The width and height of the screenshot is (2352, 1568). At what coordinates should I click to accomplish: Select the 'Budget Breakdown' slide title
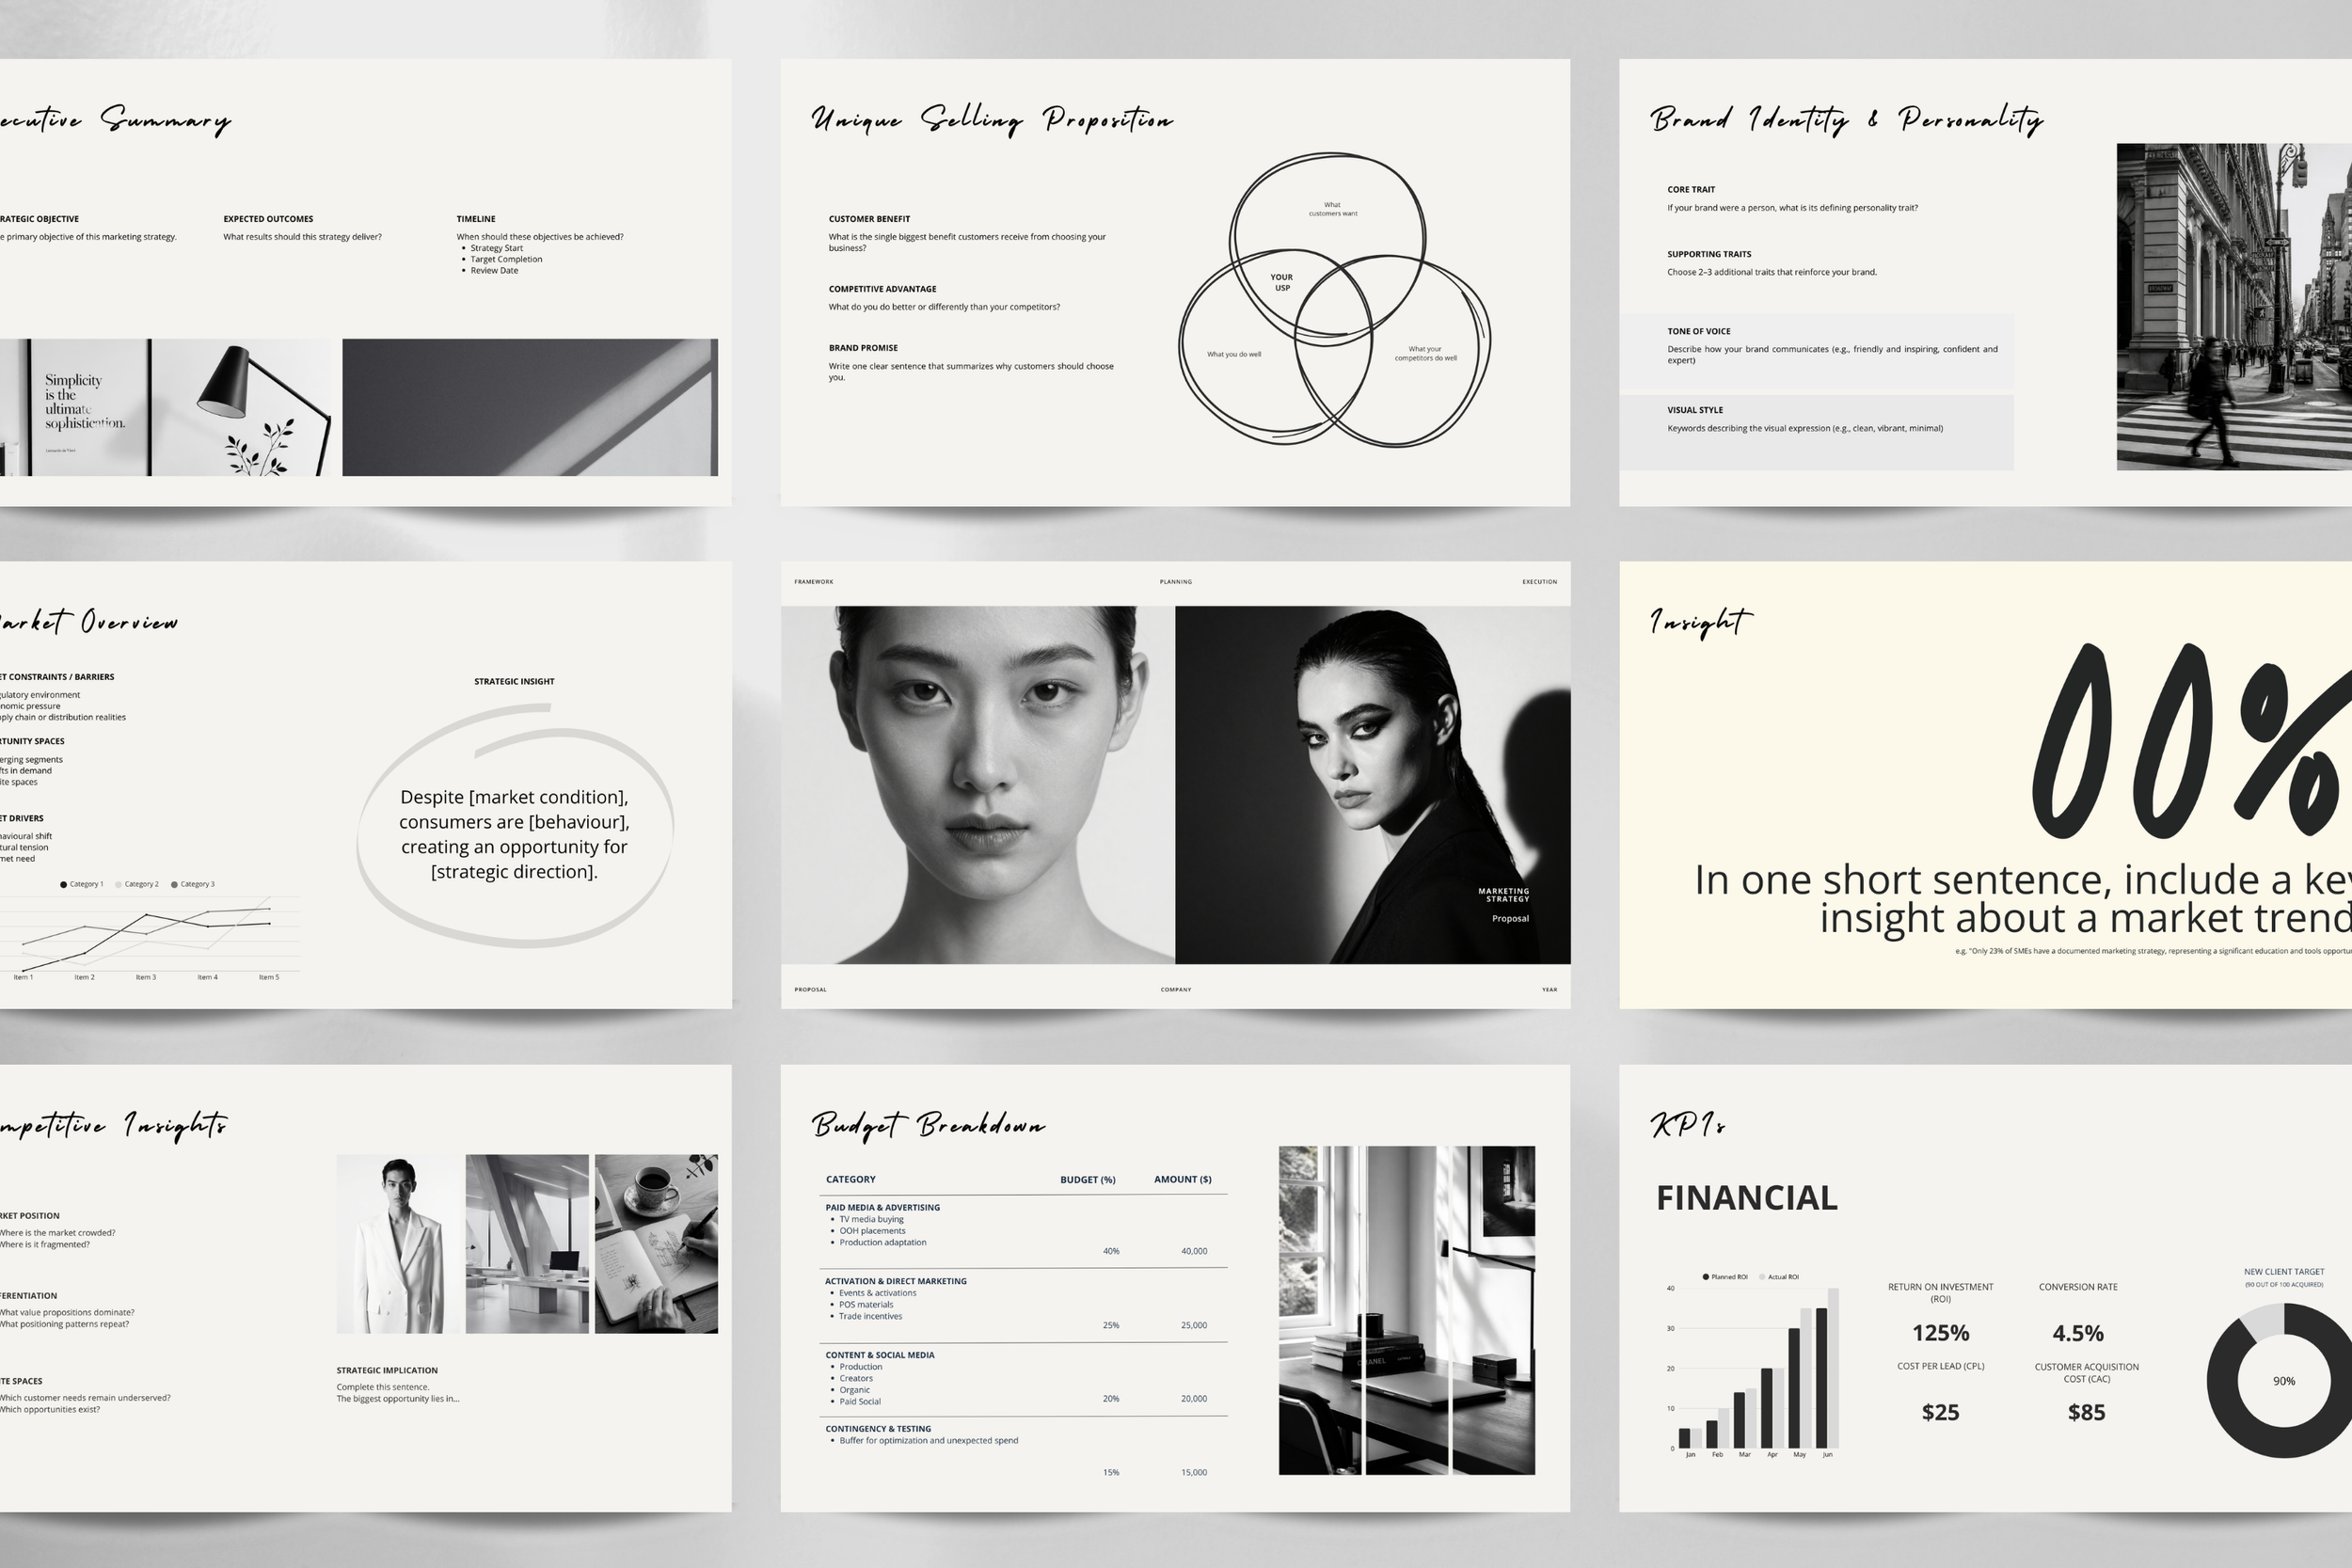coord(928,1125)
